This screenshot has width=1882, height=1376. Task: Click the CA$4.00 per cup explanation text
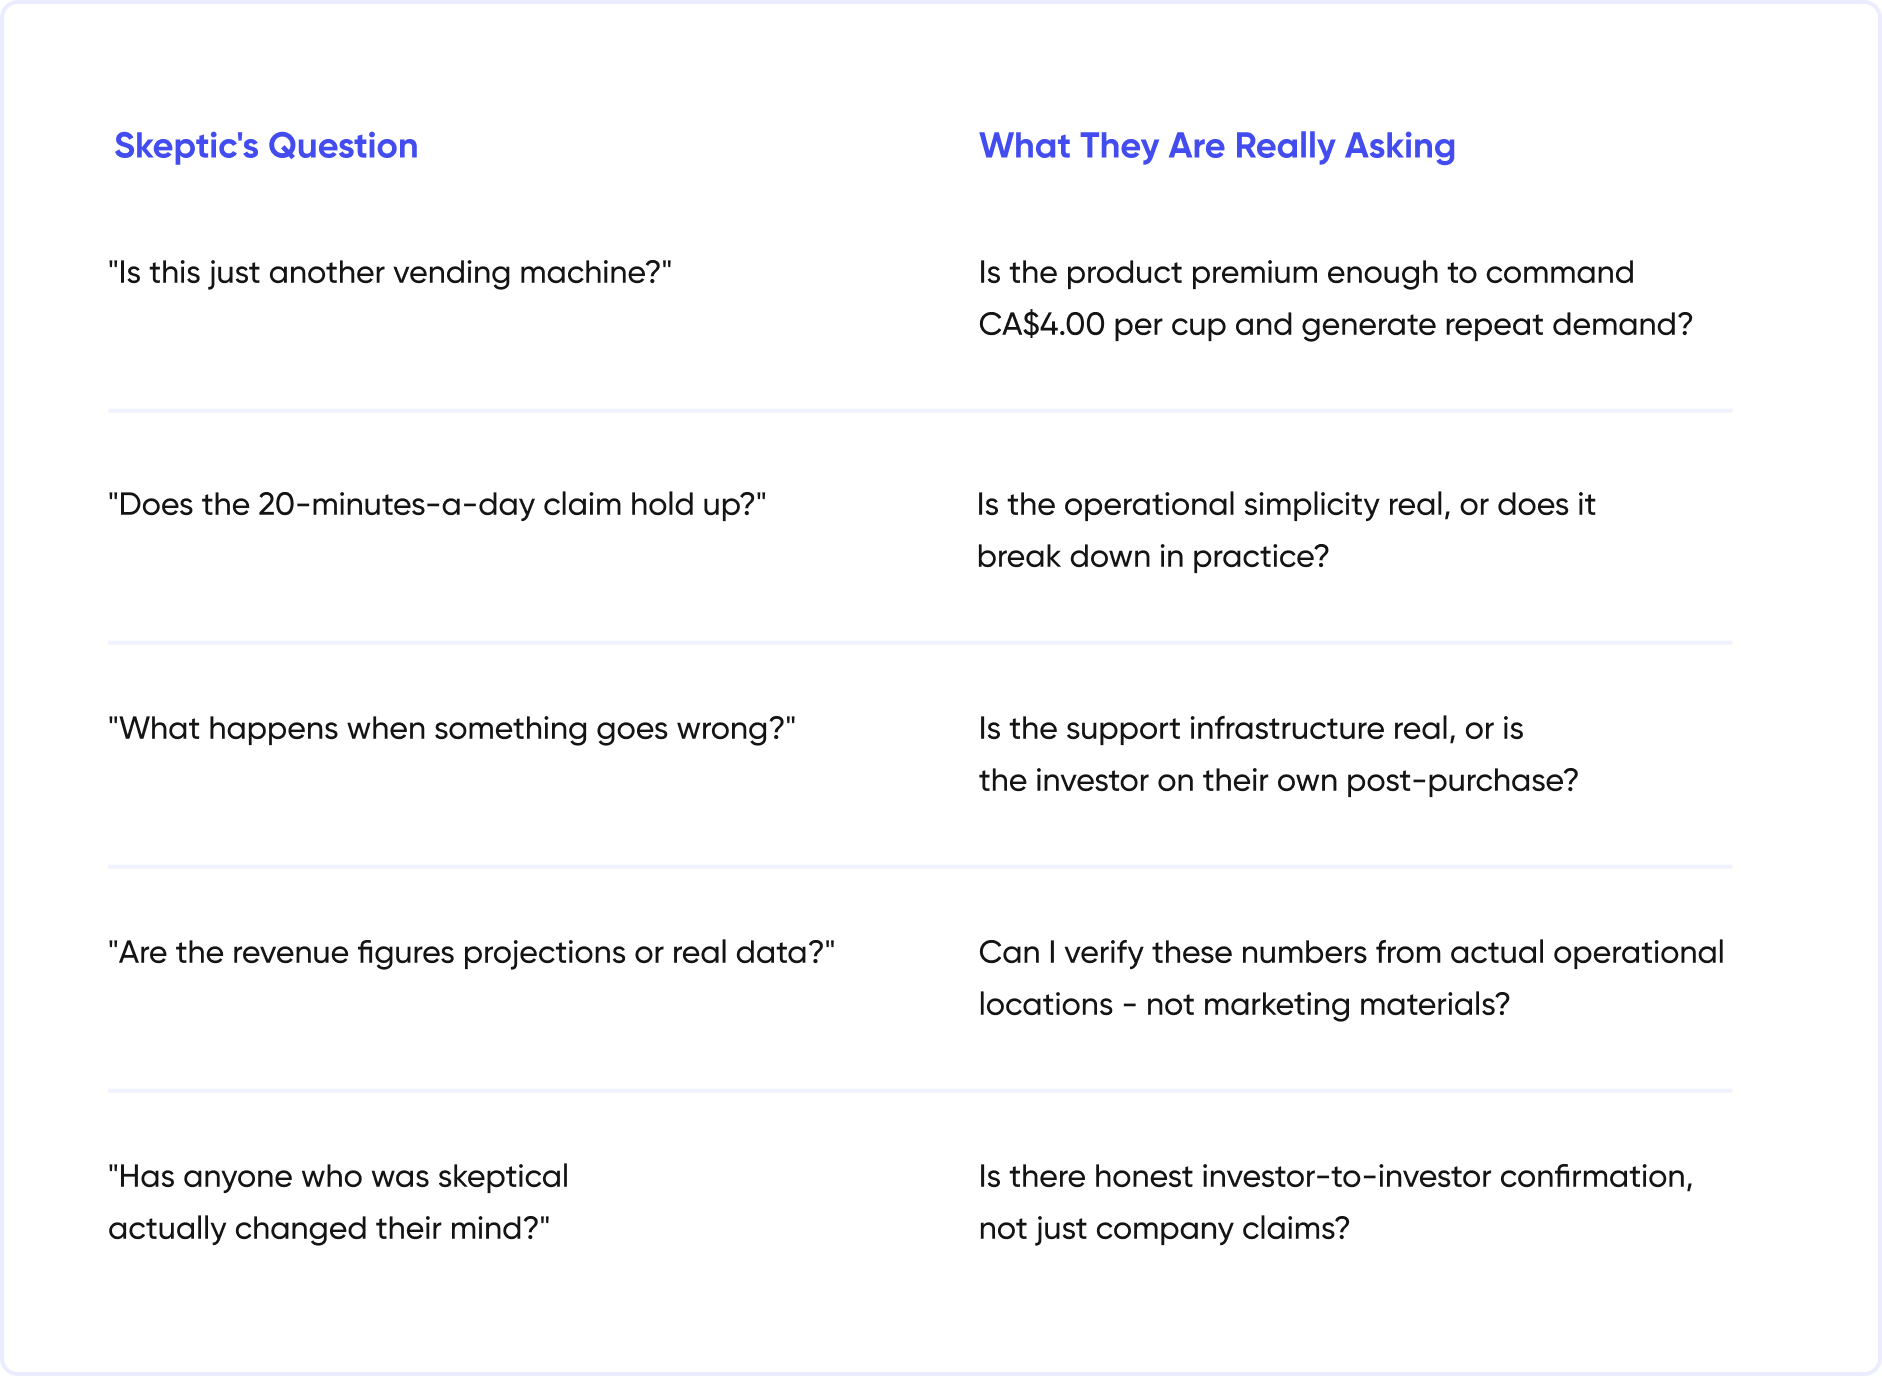click(1335, 299)
